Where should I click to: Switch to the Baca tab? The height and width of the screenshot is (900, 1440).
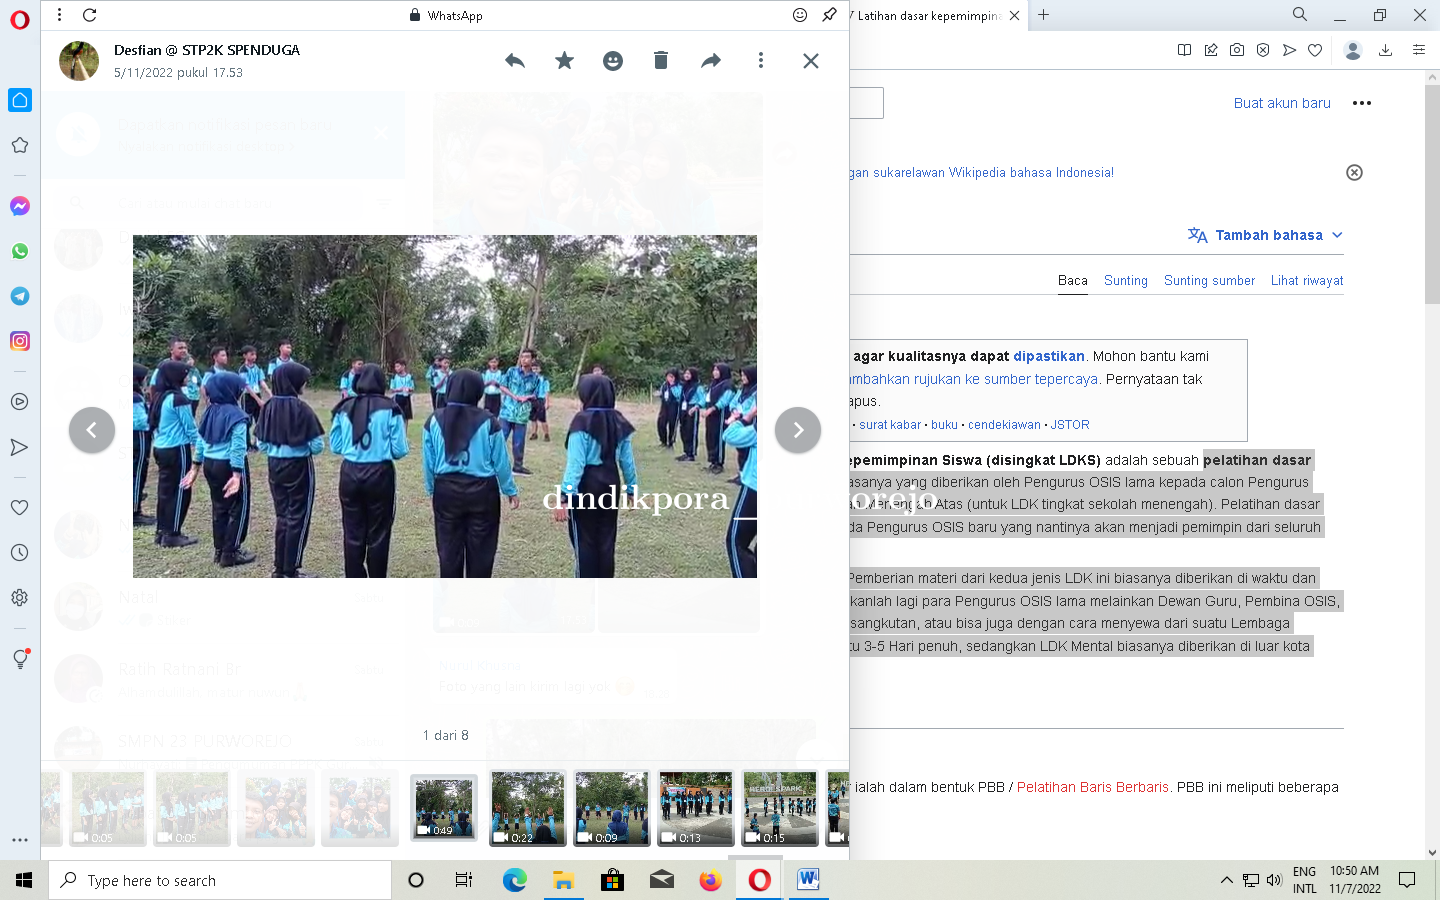1073,281
